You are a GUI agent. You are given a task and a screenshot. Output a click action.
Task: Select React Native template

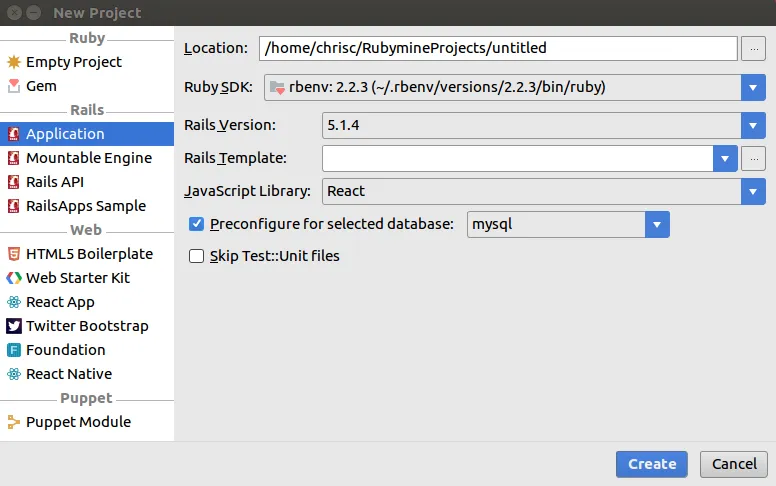pos(87,374)
